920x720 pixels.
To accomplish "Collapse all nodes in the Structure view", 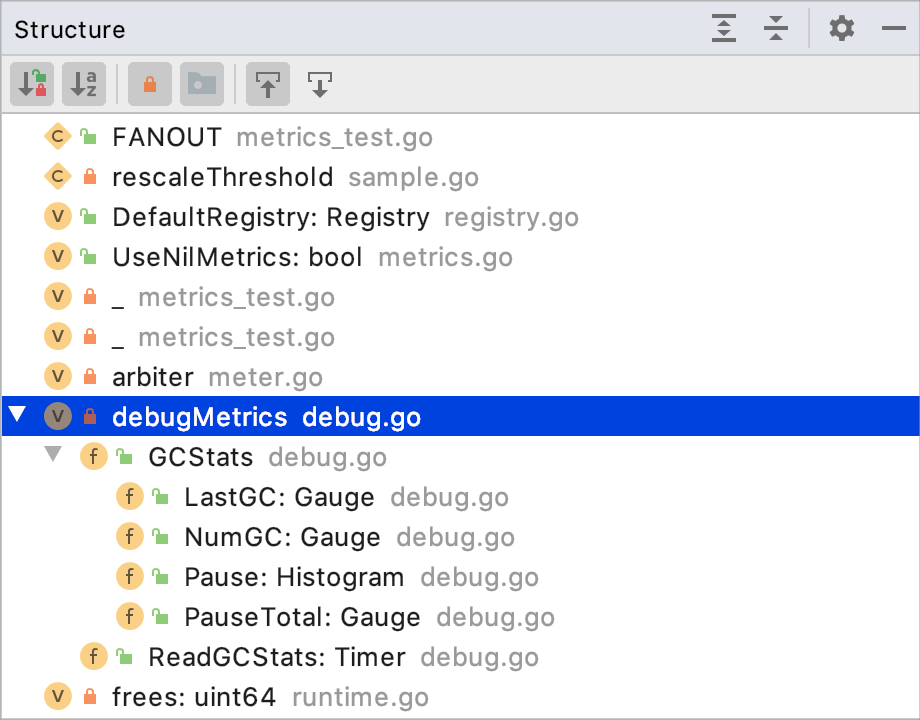I will click(776, 29).
